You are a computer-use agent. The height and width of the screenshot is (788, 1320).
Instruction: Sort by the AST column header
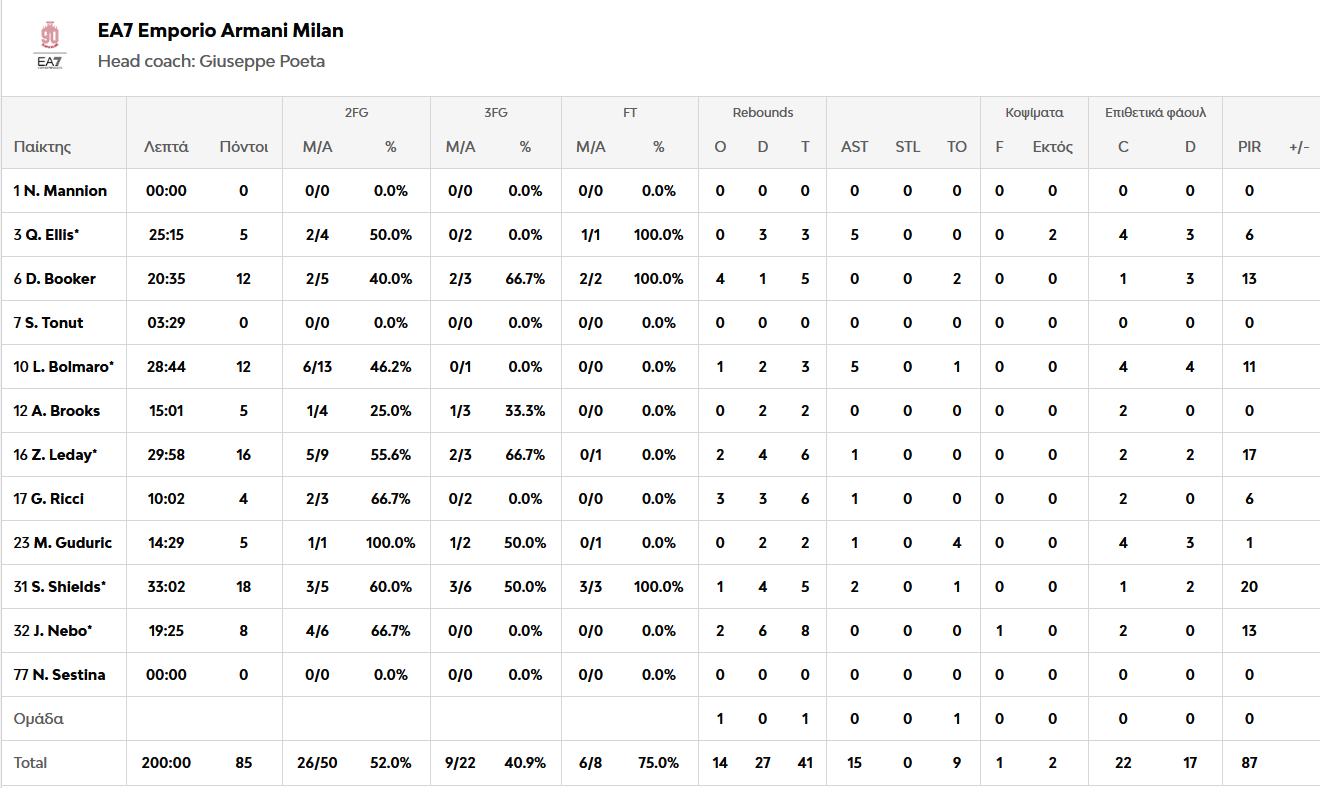(x=854, y=147)
